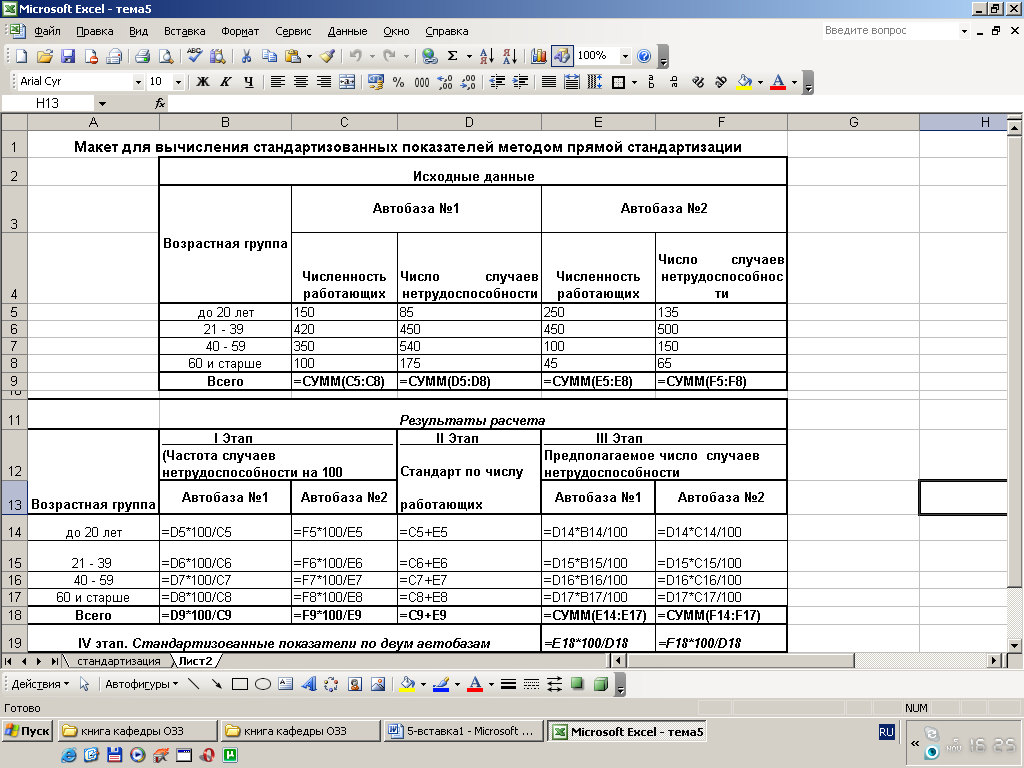The width and height of the screenshot is (1024, 768).
Task: Toggle the Drawing toolbar button
Action: pyautogui.click(x=562, y=56)
